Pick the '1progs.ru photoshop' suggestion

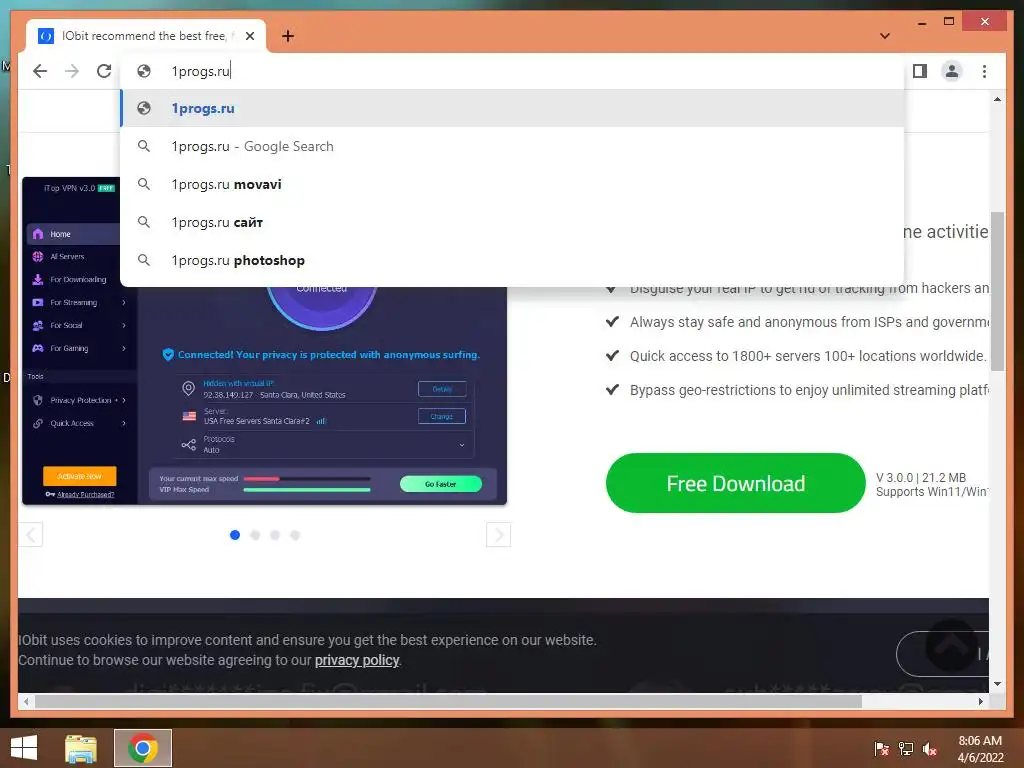tap(512, 260)
